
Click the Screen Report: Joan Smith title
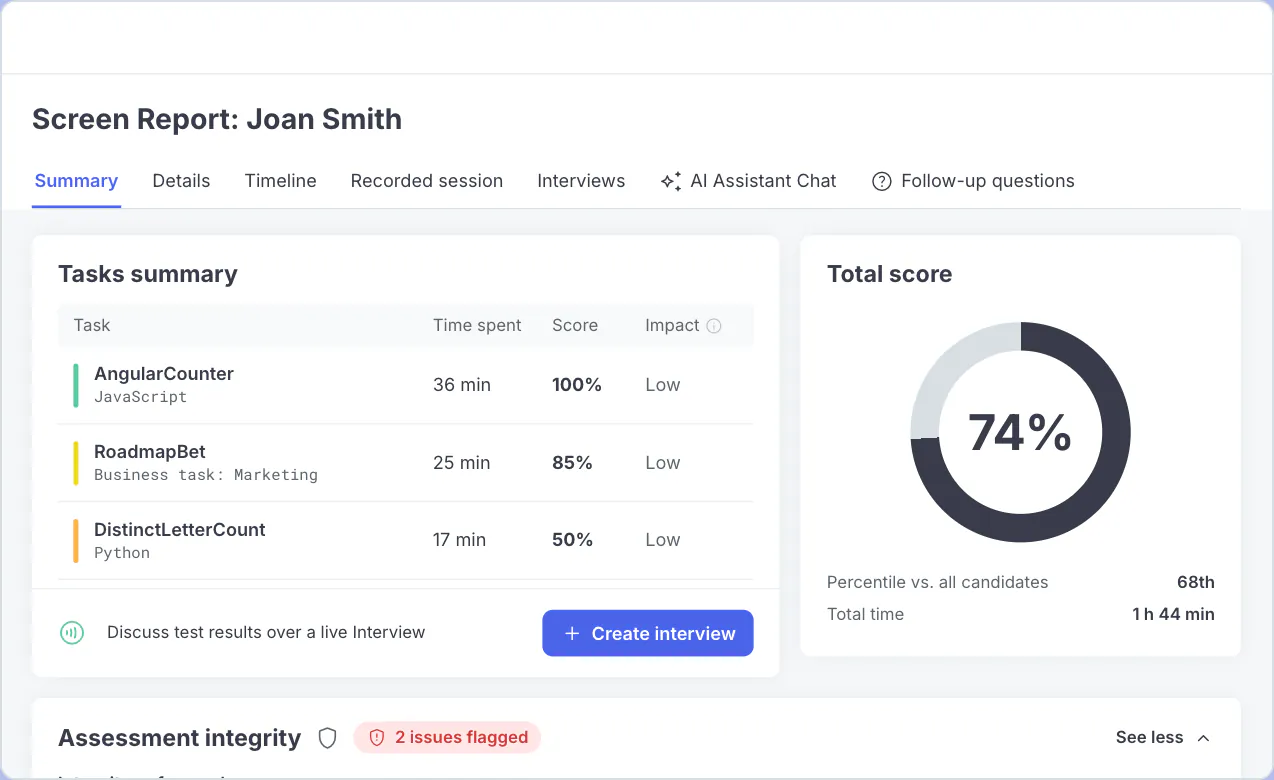217,119
